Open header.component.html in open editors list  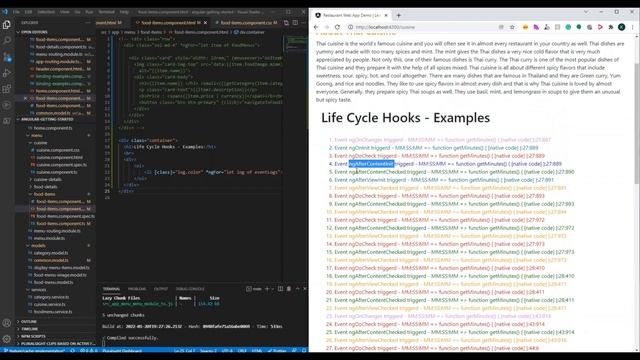60,69
